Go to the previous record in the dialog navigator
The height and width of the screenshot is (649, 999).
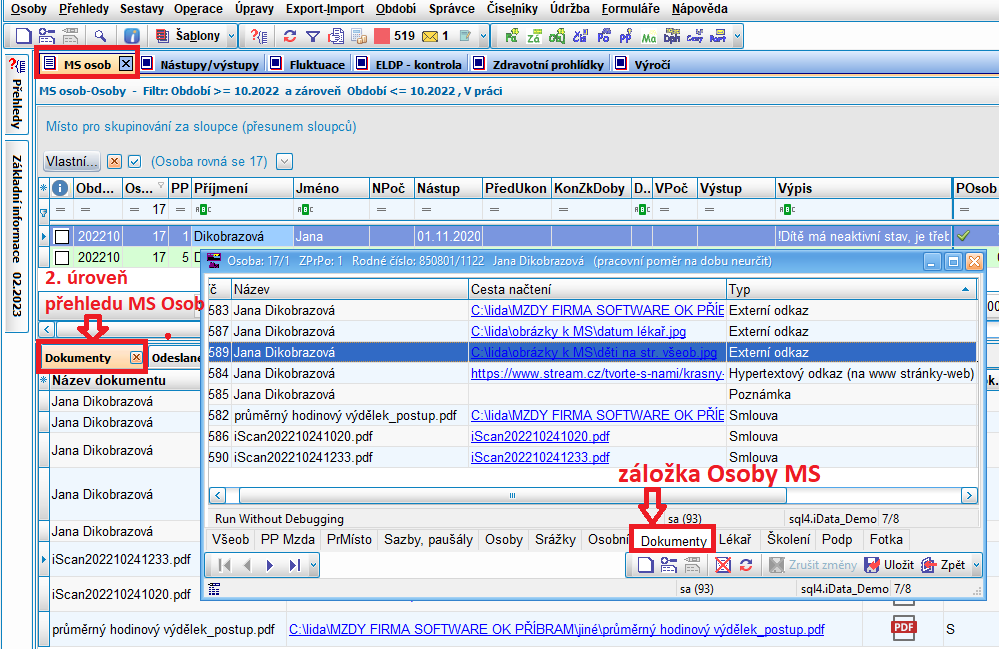[247, 565]
